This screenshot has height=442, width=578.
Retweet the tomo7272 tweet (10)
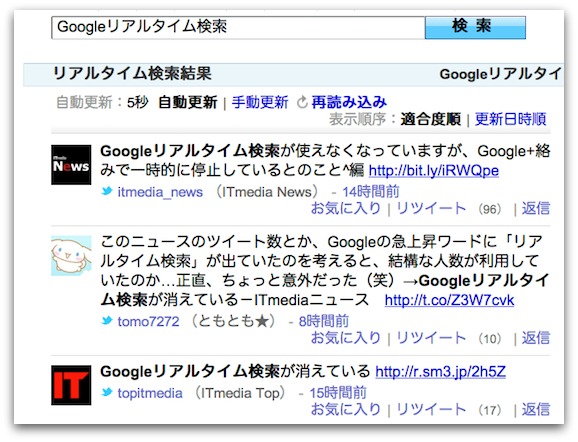coord(431,338)
